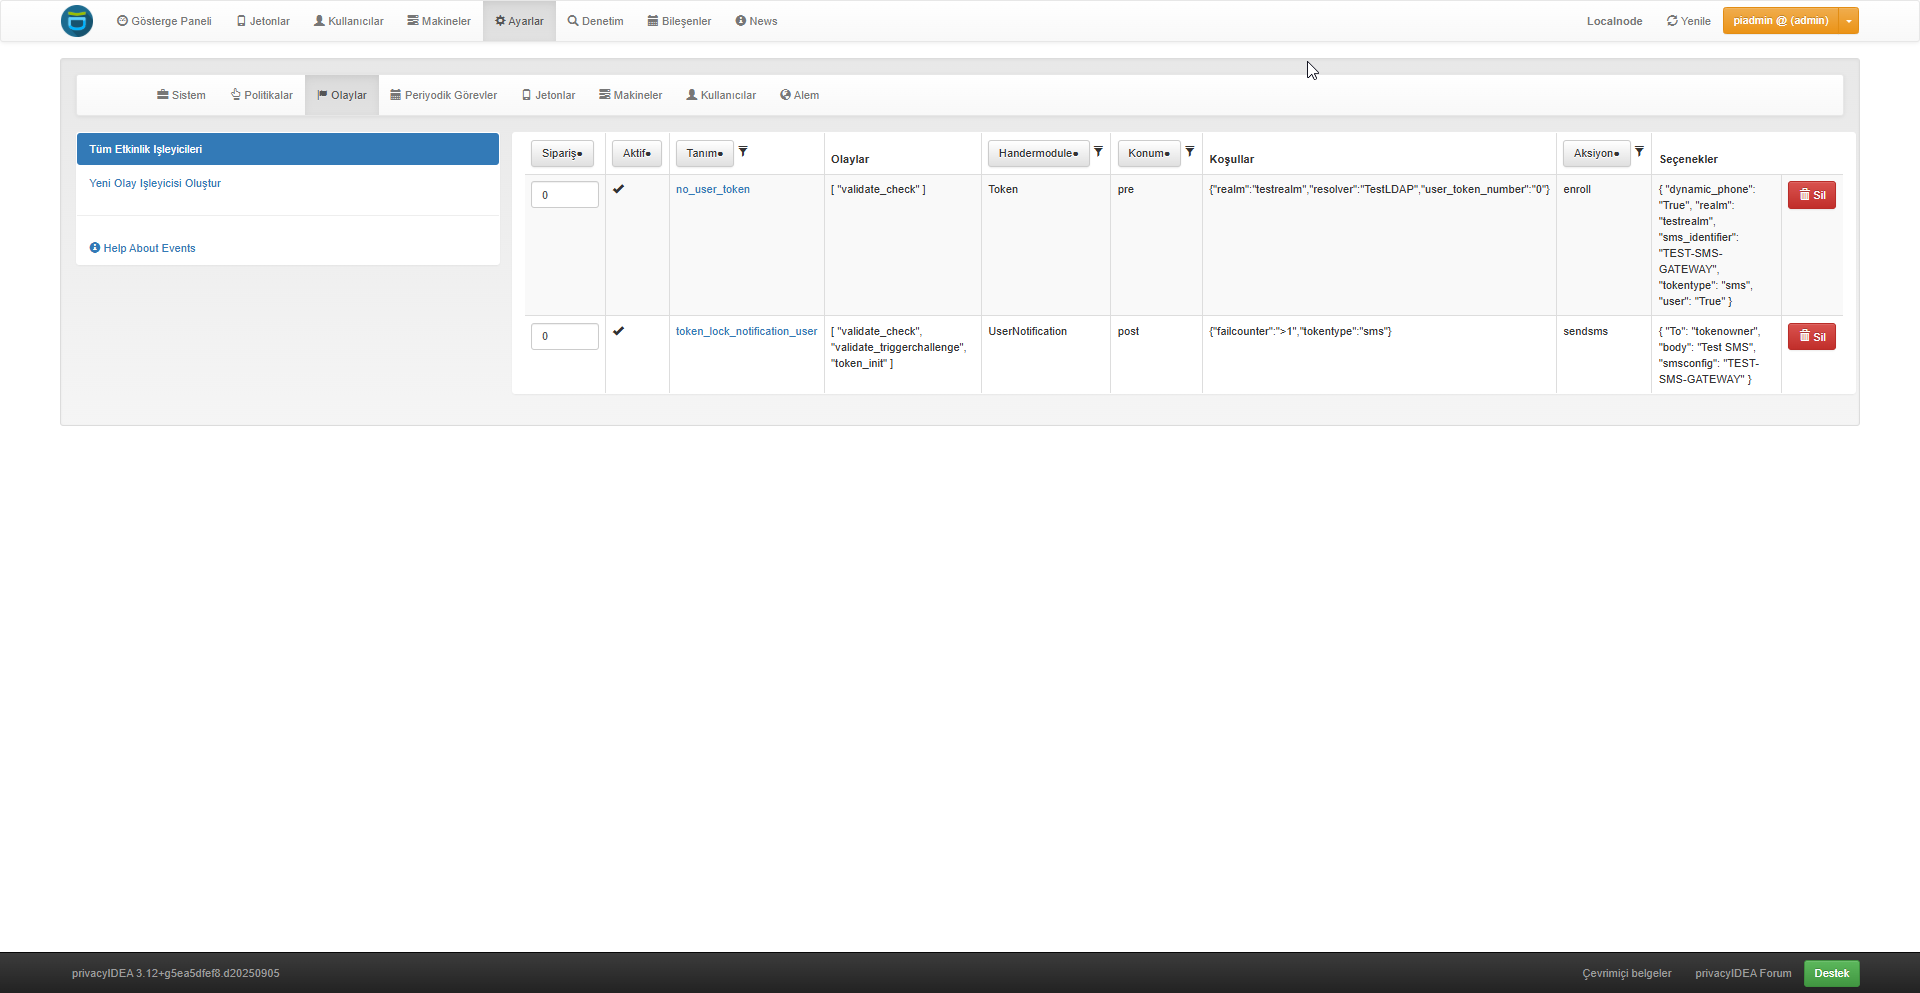The width and height of the screenshot is (1920, 993).
Task: Click order input field for no_user_token
Action: point(565,195)
